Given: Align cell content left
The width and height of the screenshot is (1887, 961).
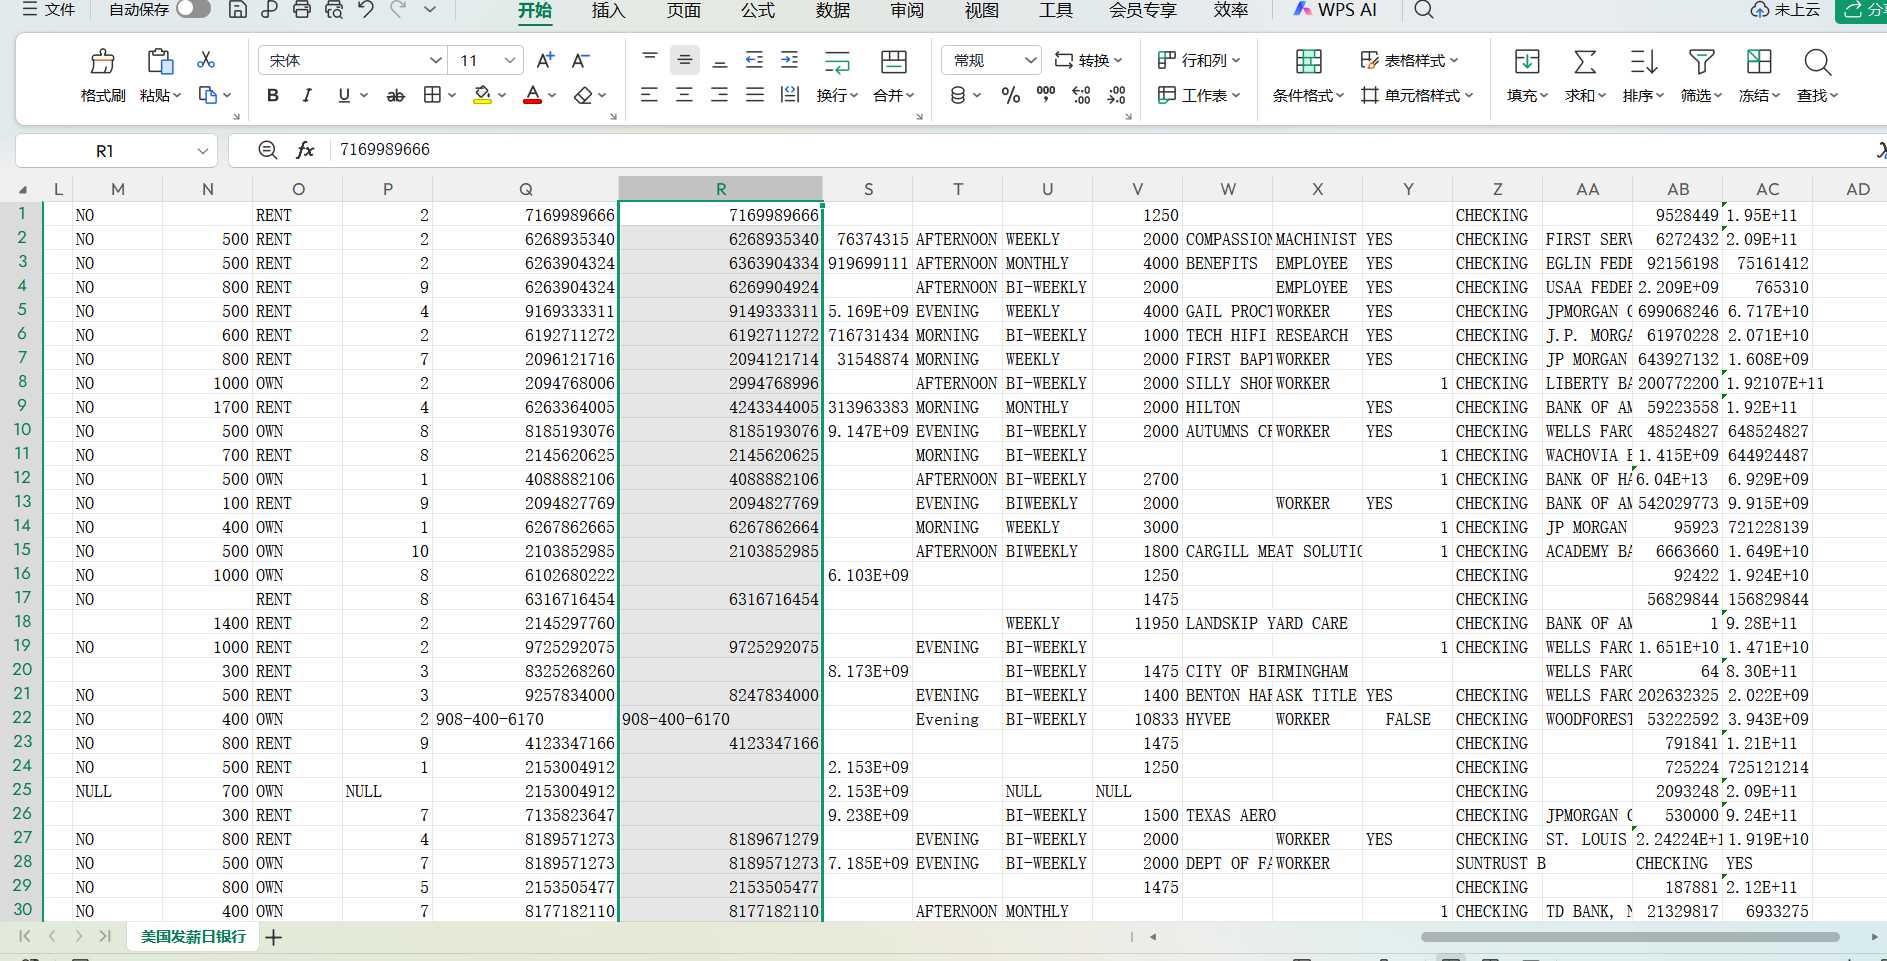Looking at the screenshot, I should (x=650, y=95).
